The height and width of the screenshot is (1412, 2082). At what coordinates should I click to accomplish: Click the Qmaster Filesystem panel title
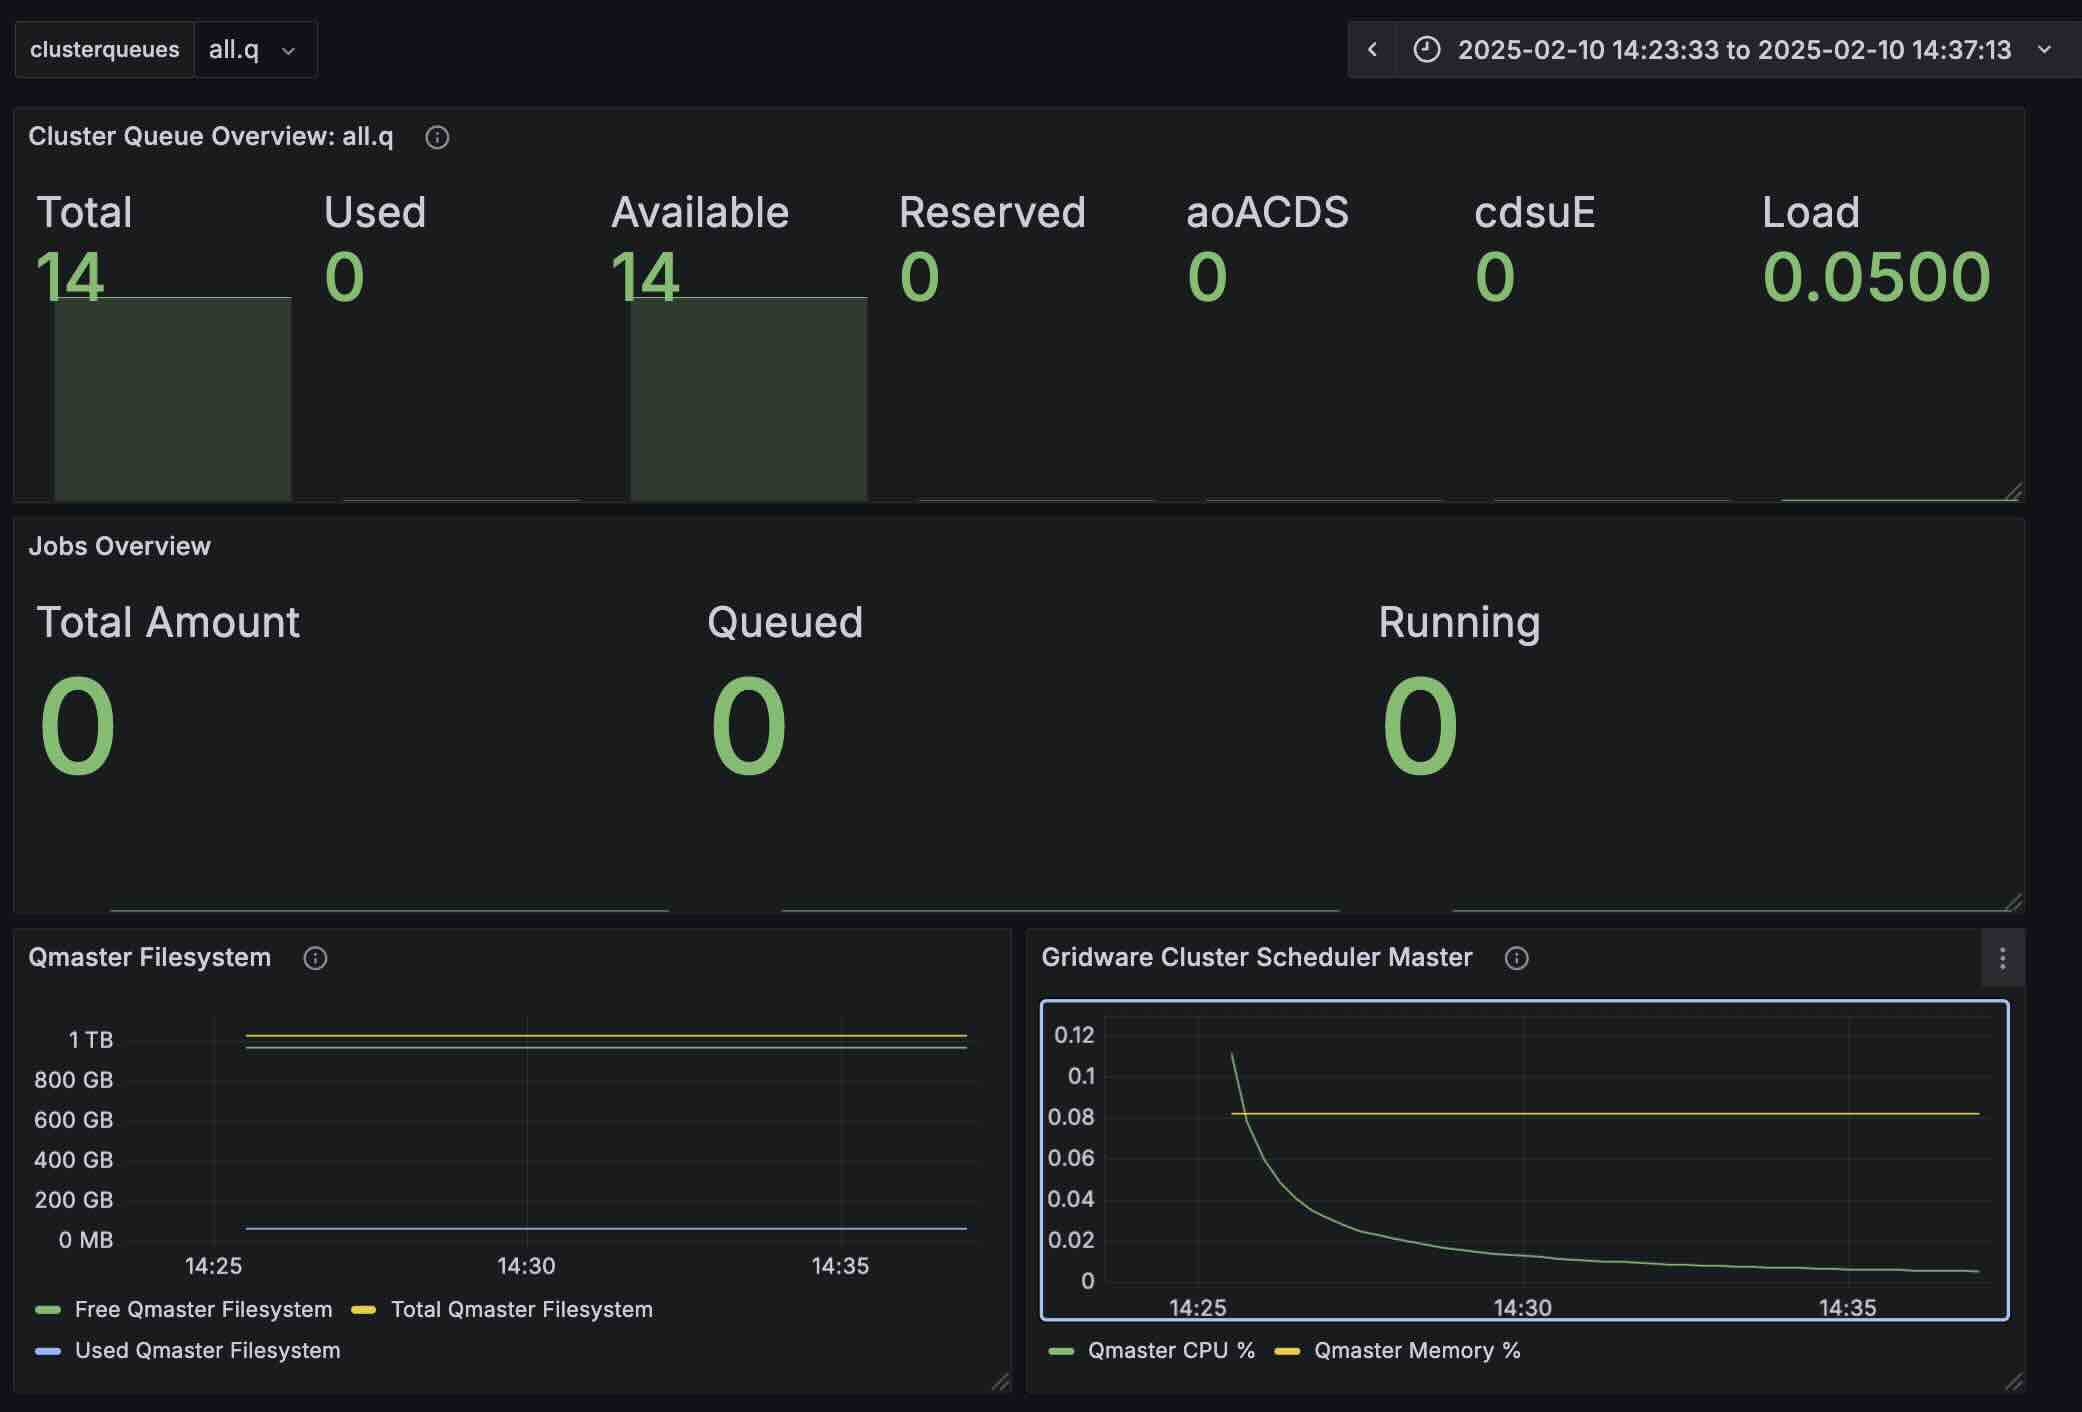tap(149, 957)
